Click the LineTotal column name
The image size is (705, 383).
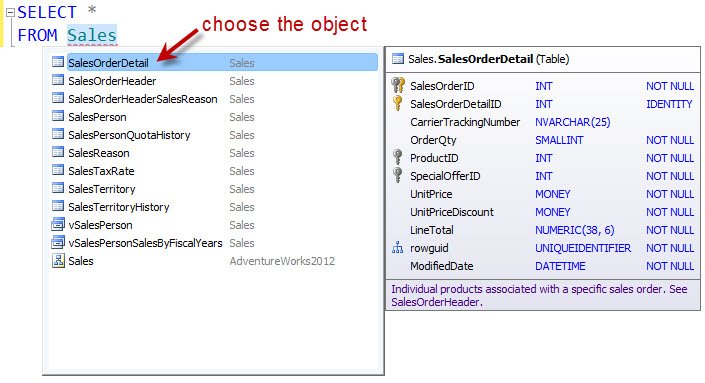pos(432,230)
